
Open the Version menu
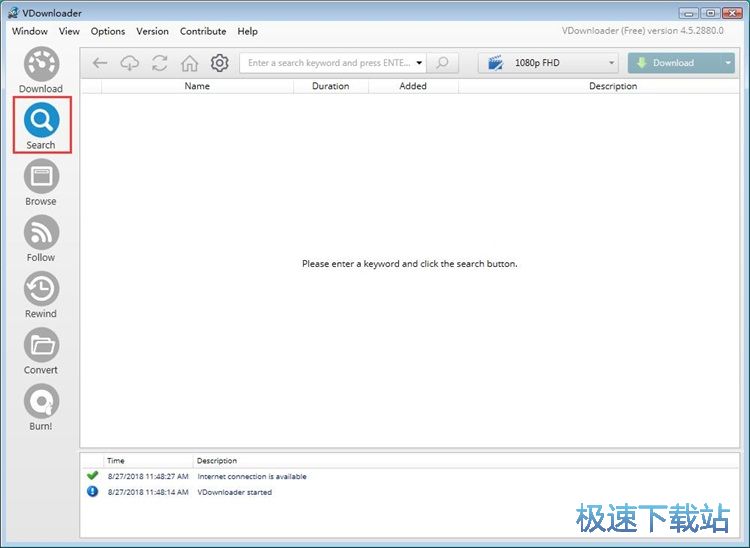click(x=152, y=31)
